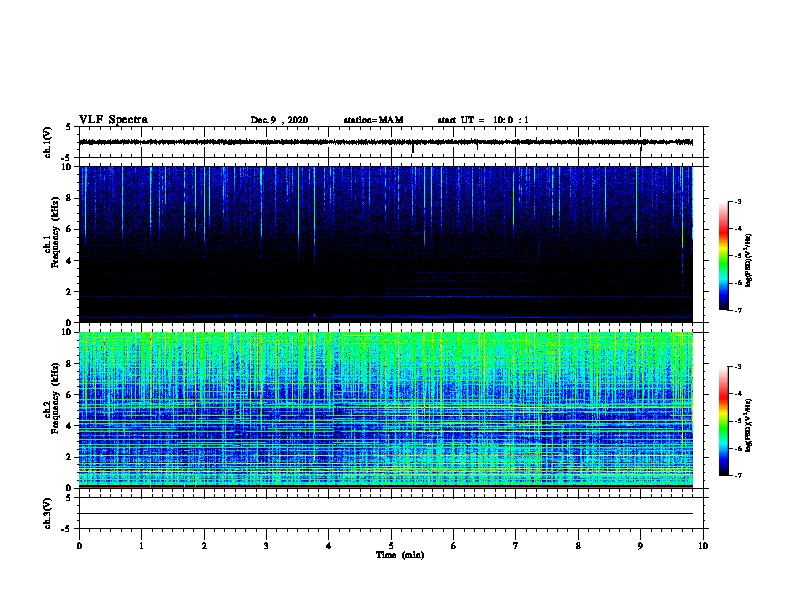Screen dimensions: 792x612
Task: Click the time axis tick label "1"
Action: point(141,546)
